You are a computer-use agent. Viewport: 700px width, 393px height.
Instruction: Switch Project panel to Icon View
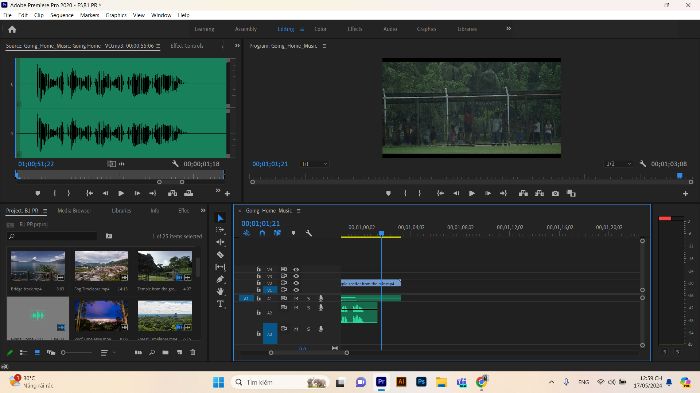coord(37,352)
